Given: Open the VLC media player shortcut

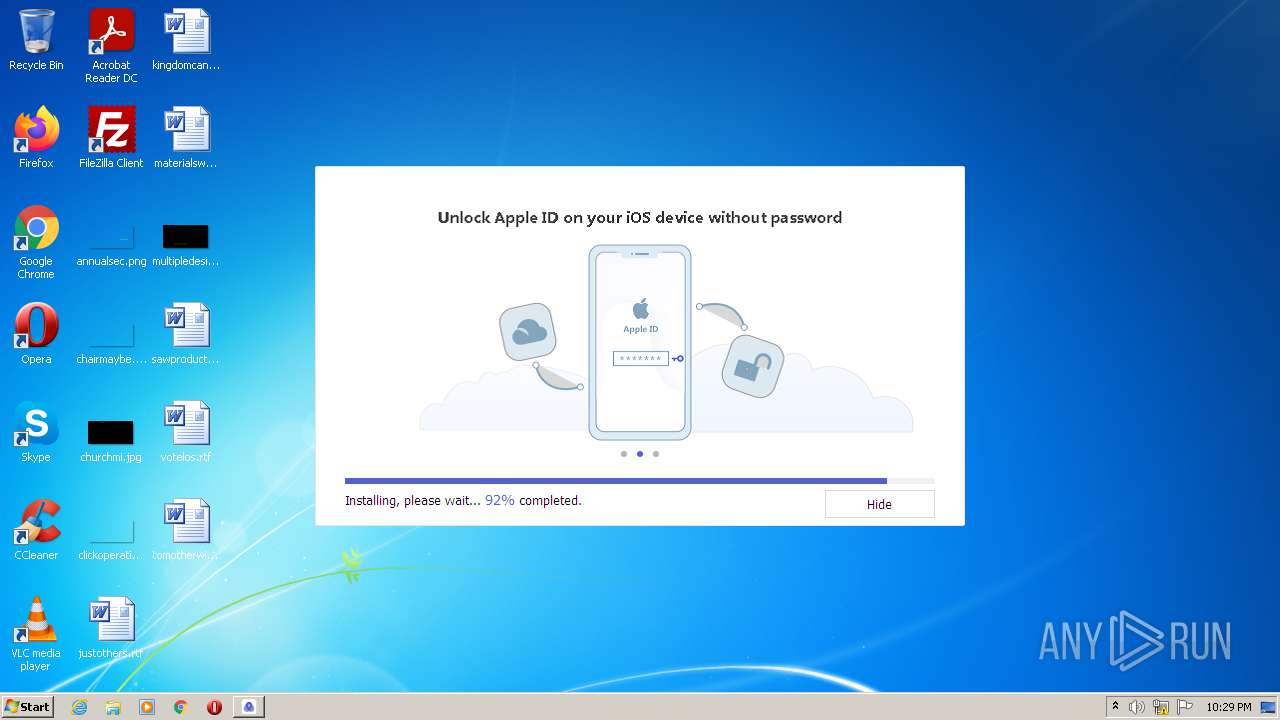Looking at the screenshot, I should (36, 634).
